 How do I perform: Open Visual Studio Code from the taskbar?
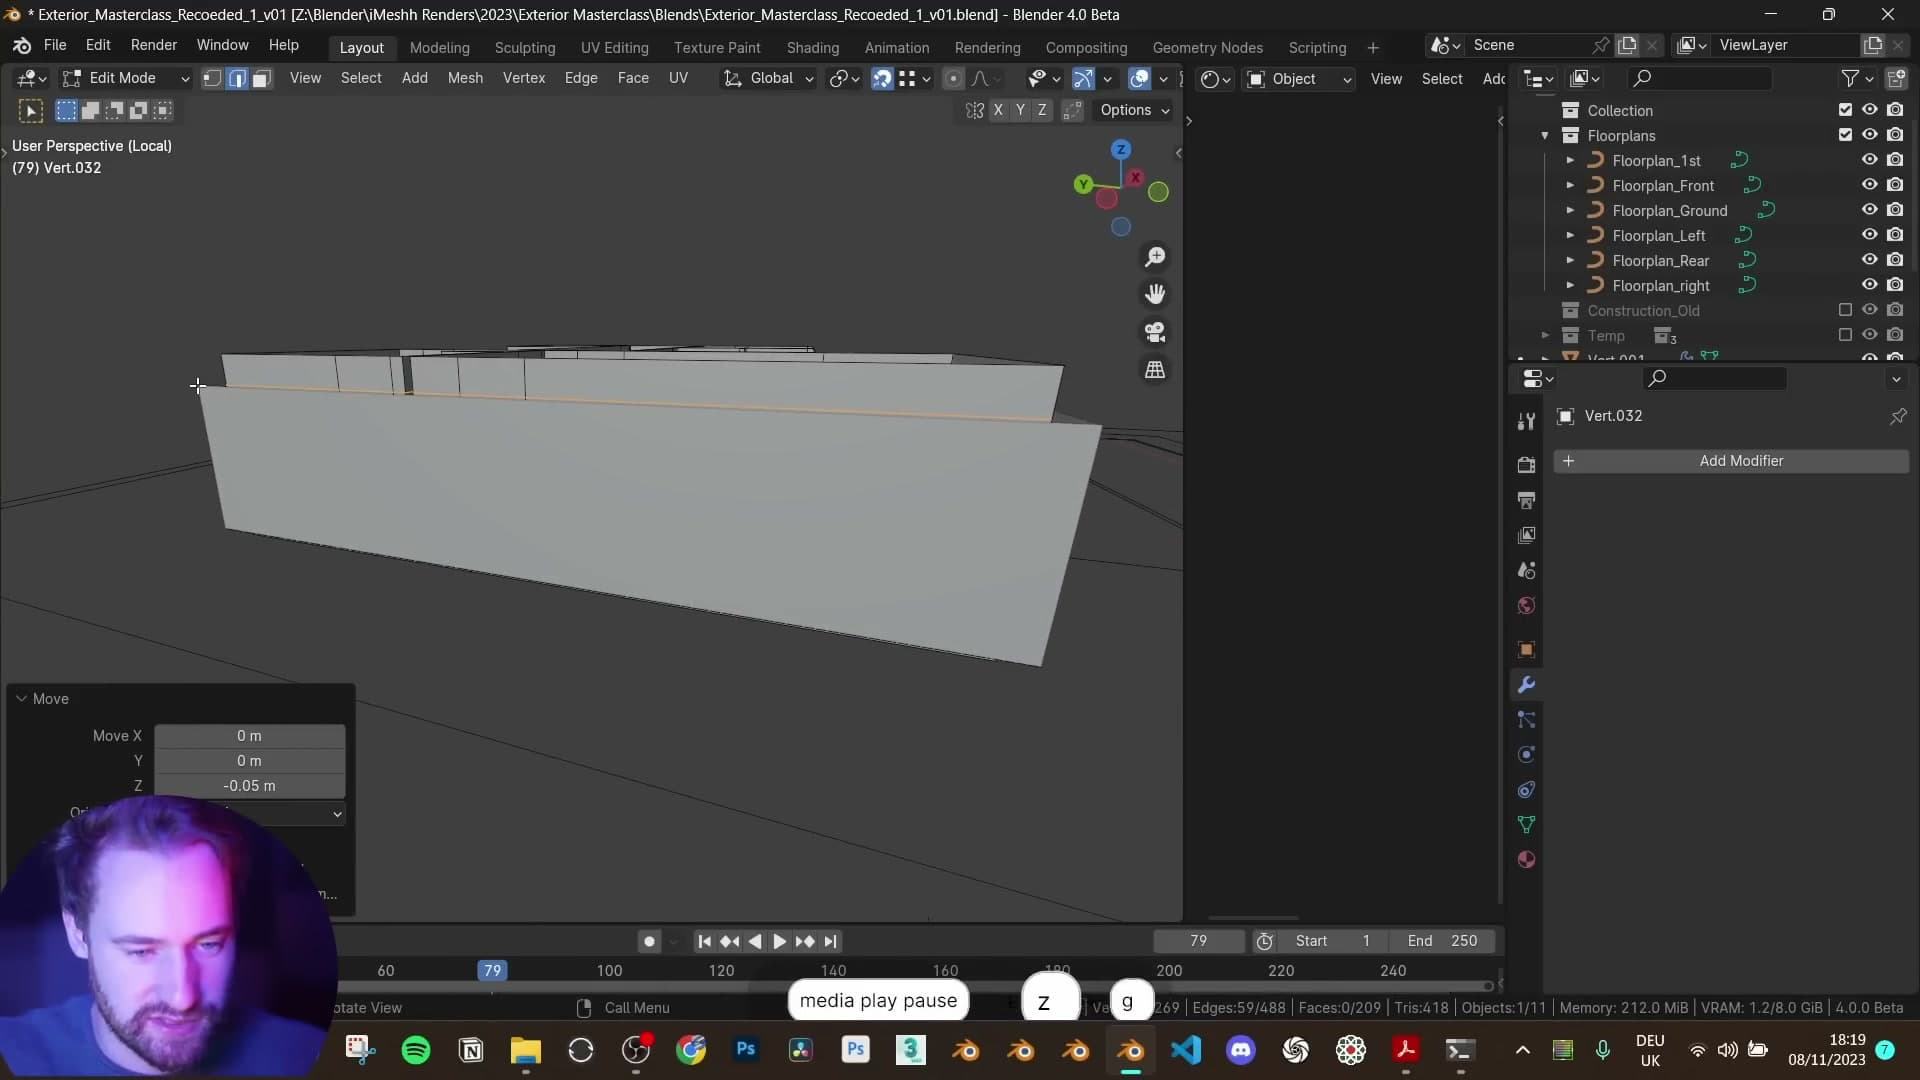(x=1186, y=1050)
